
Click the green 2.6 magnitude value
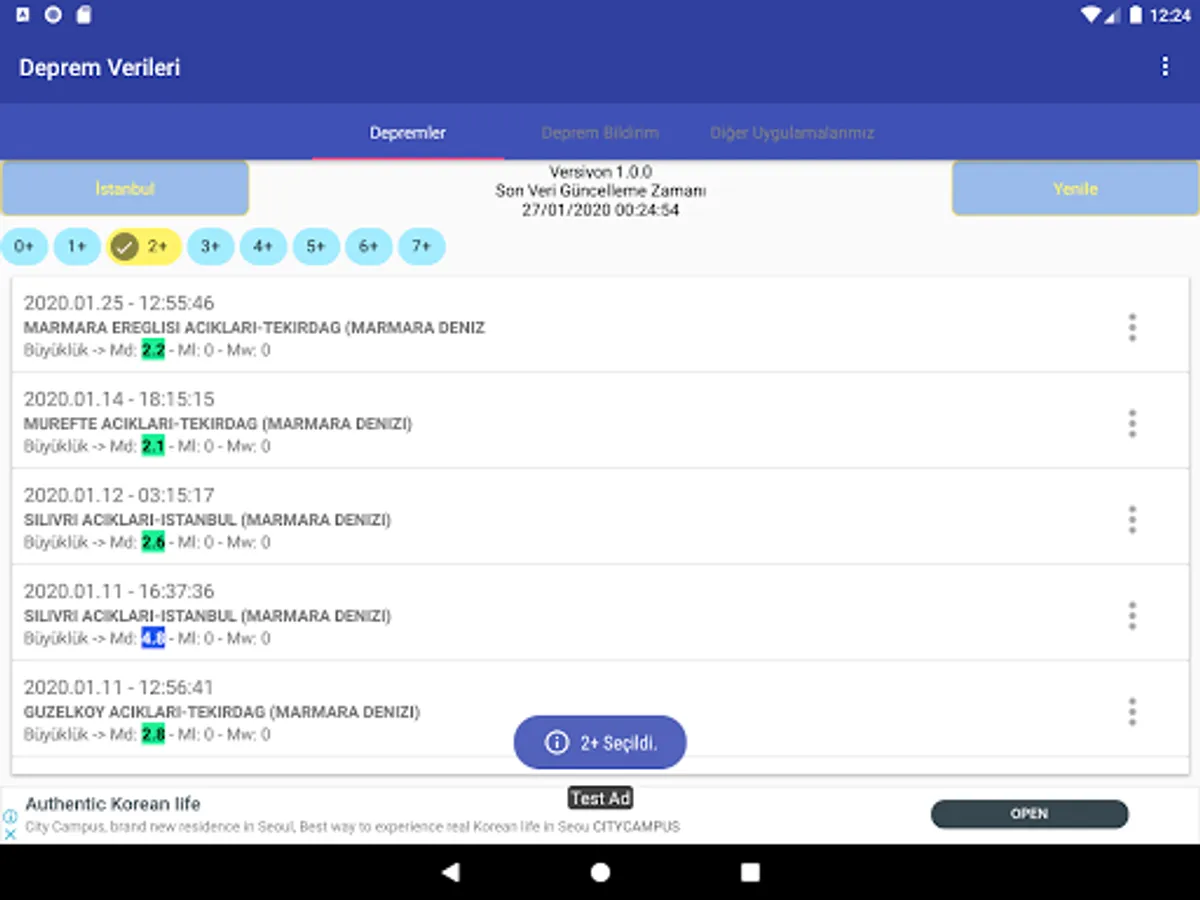point(153,542)
